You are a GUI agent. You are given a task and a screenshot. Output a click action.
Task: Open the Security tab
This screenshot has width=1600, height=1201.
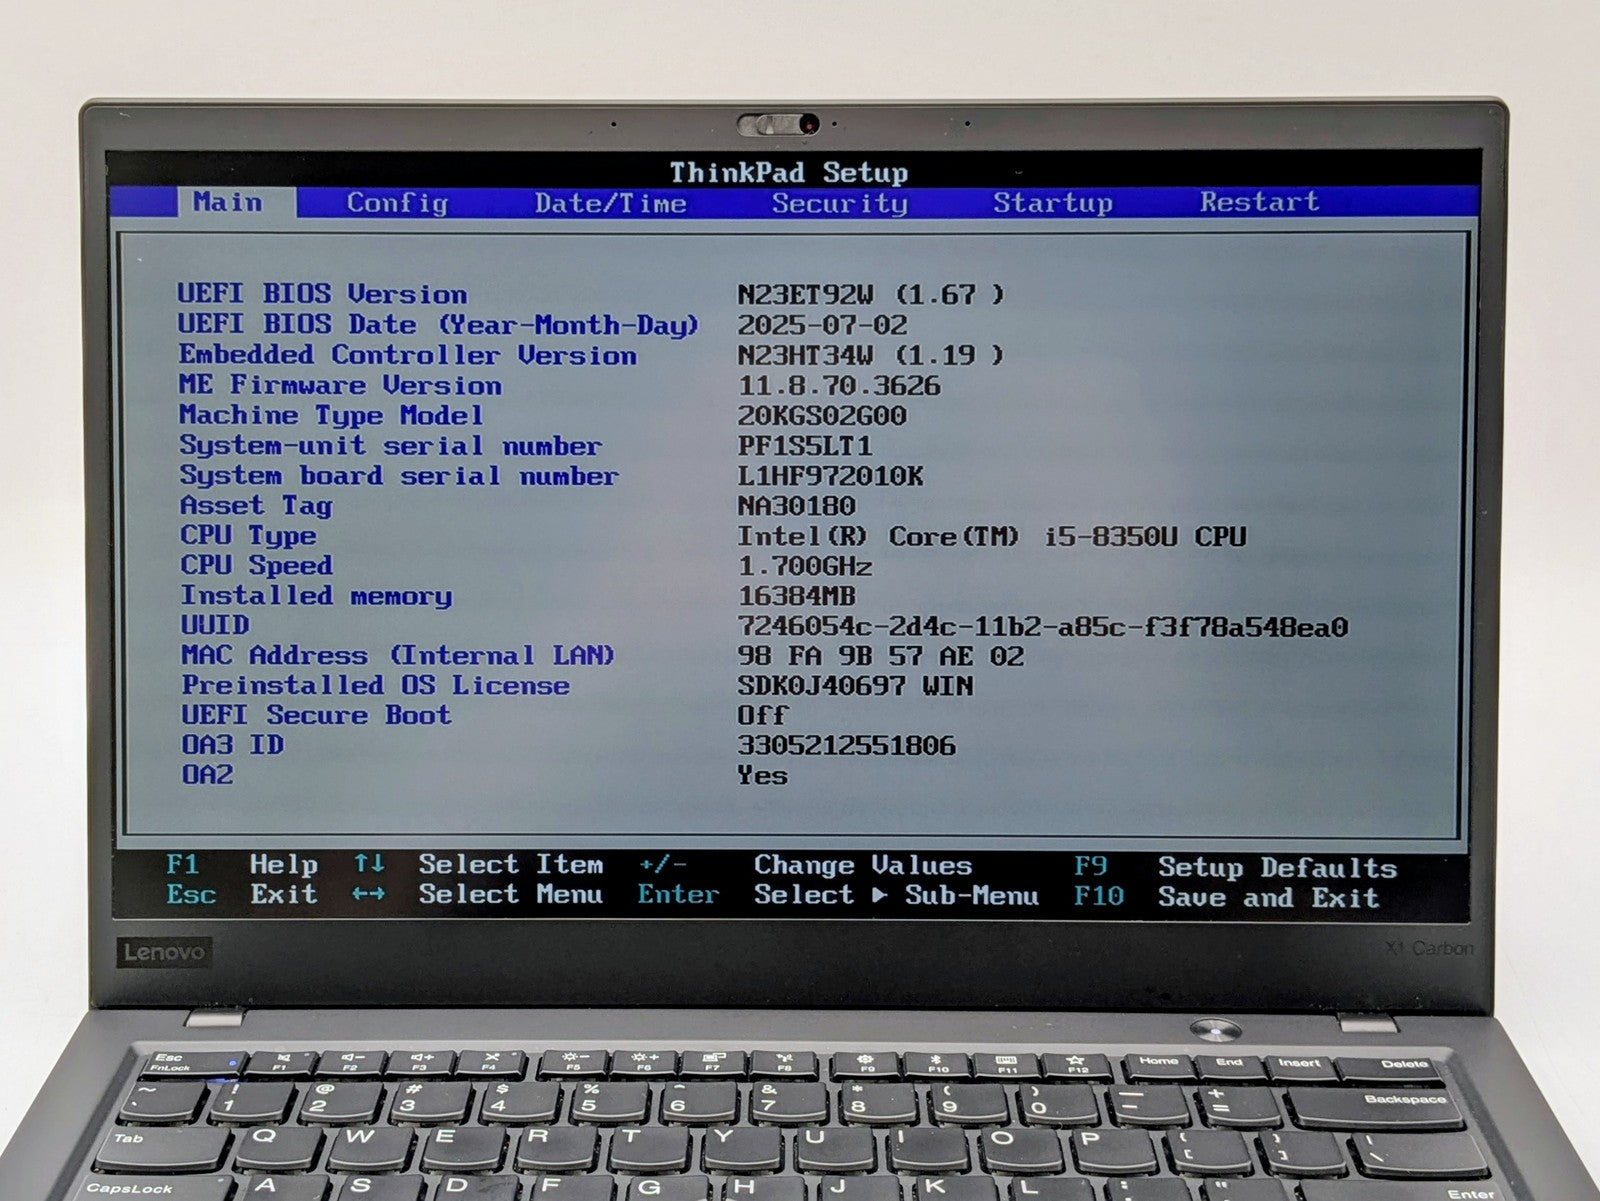coord(840,203)
